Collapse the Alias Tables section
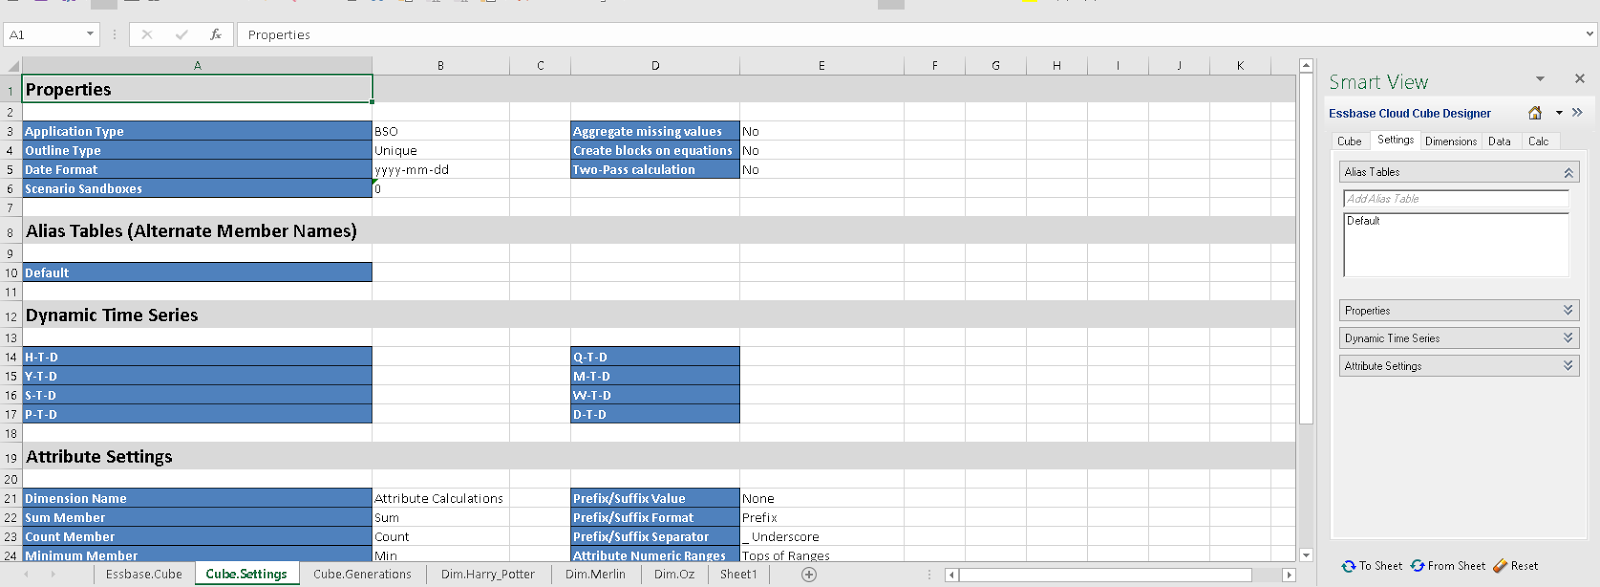Image resolution: width=1600 pixels, height=587 pixels. point(1568,173)
